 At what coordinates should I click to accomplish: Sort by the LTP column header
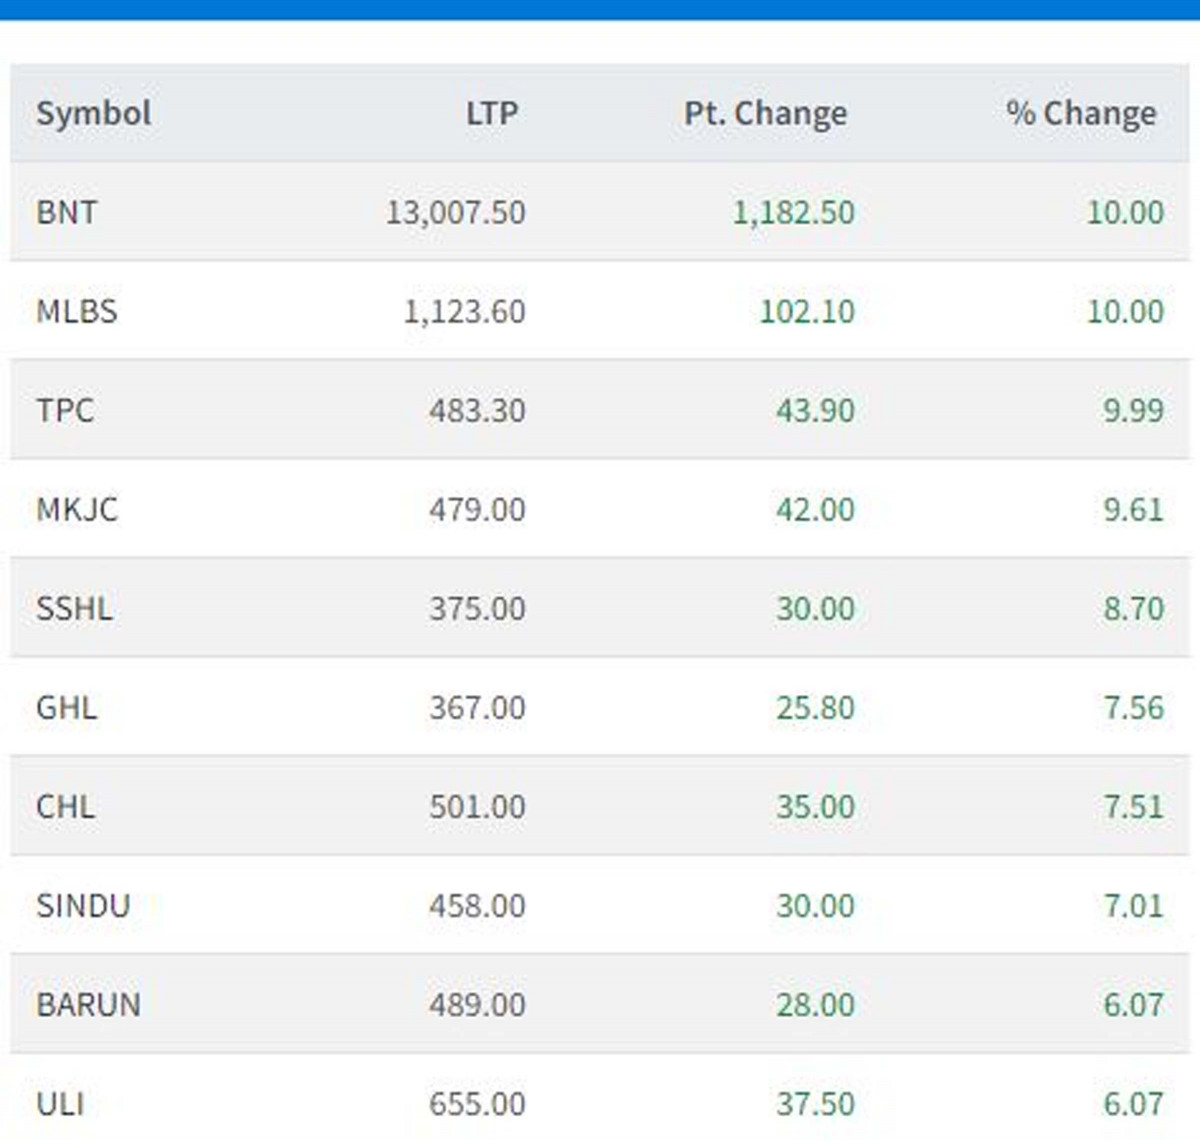tap(492, 113)
